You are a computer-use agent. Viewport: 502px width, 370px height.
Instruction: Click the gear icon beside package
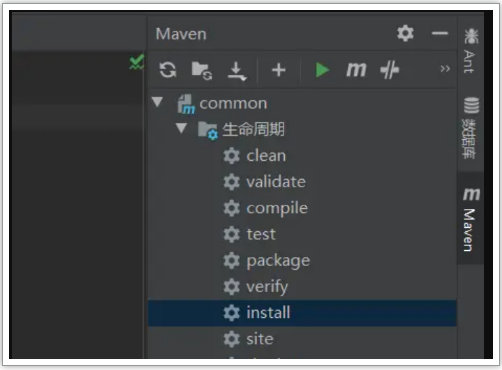(x=232, y=260)
